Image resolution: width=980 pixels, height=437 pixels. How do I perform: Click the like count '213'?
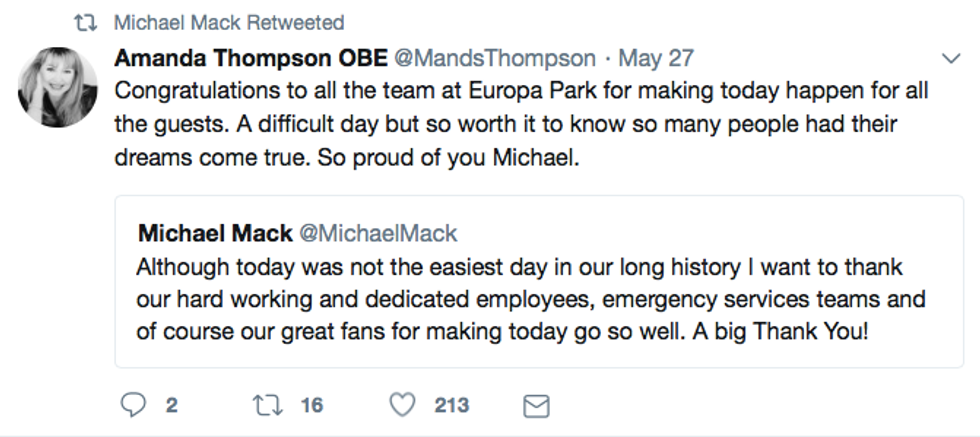tap(452, 405)
